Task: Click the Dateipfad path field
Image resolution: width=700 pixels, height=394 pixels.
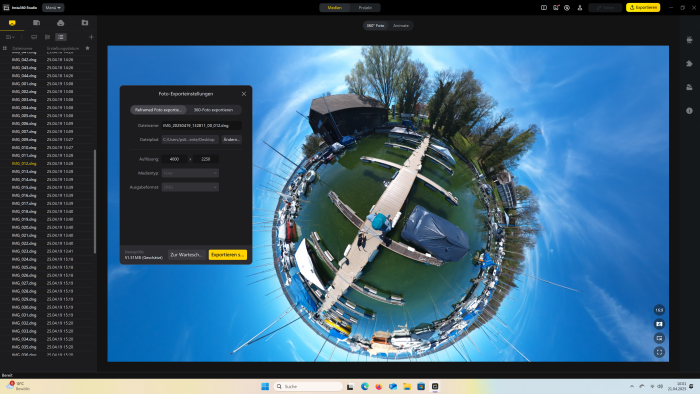Action: [x=190, y=140]
